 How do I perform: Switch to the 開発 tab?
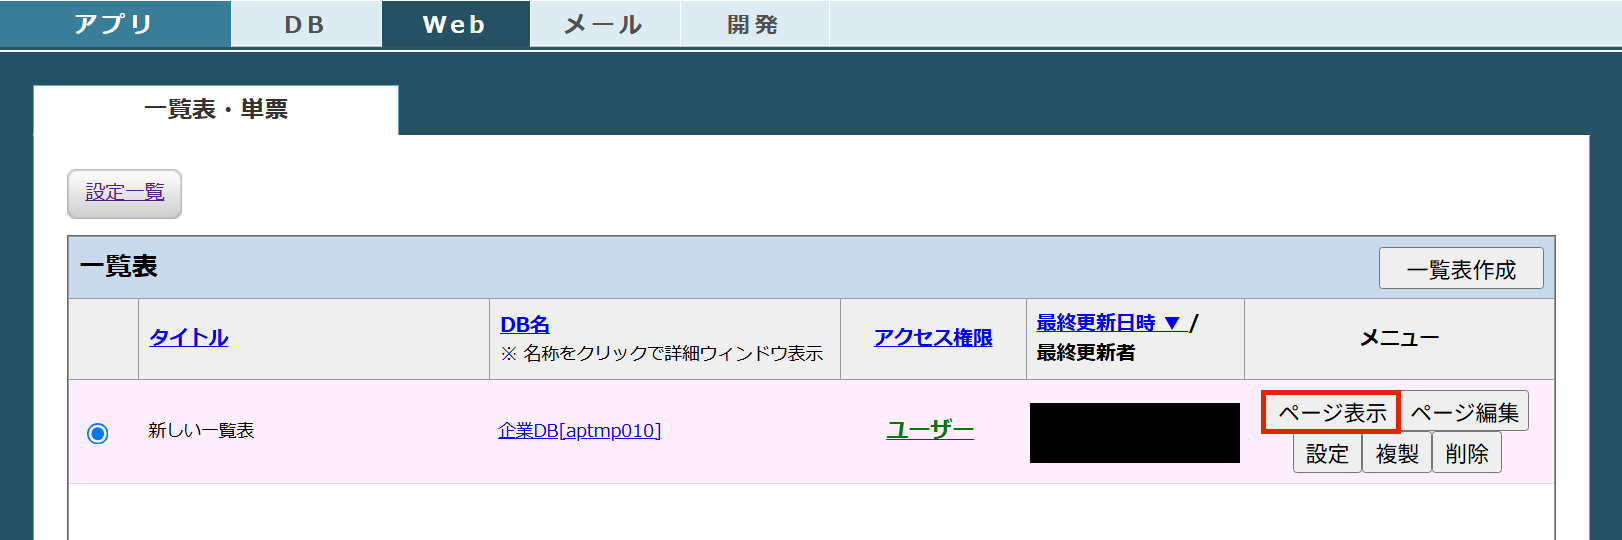754,24
